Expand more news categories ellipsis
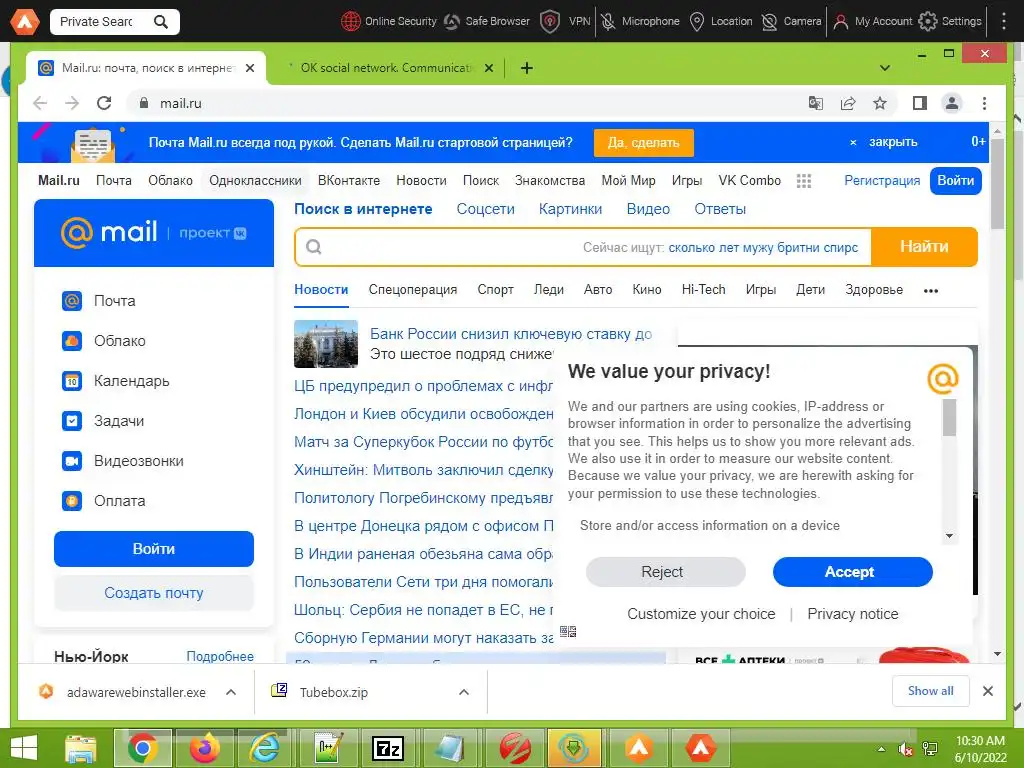 point(931,291)
